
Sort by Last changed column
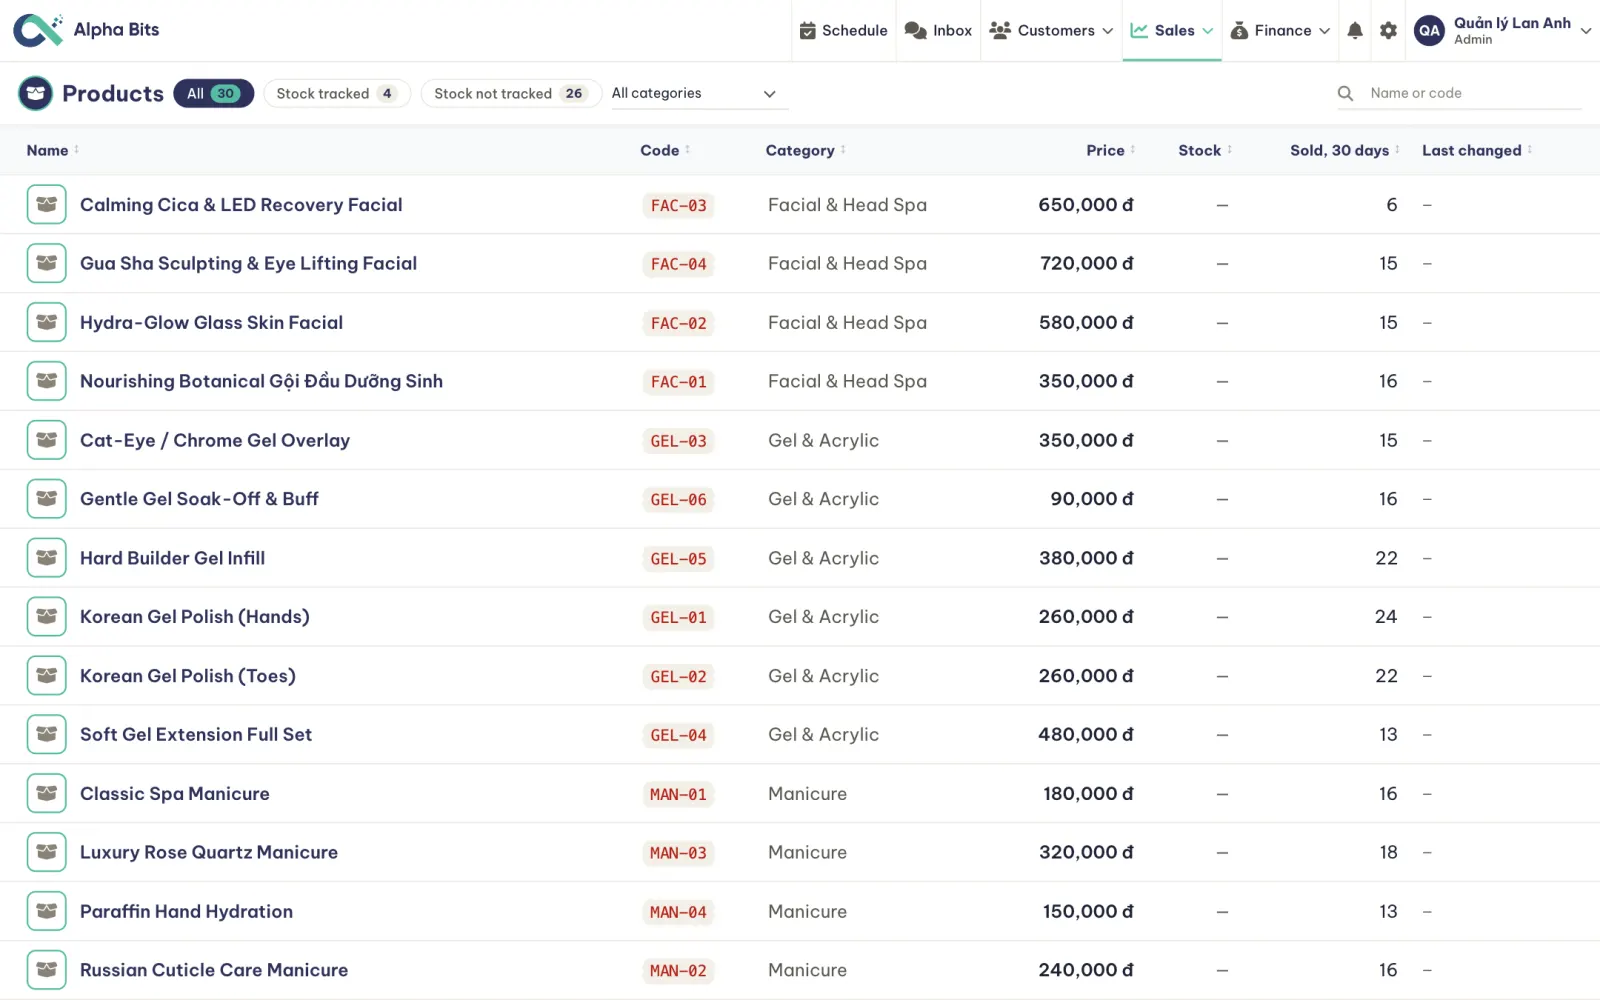point(1477,150)
